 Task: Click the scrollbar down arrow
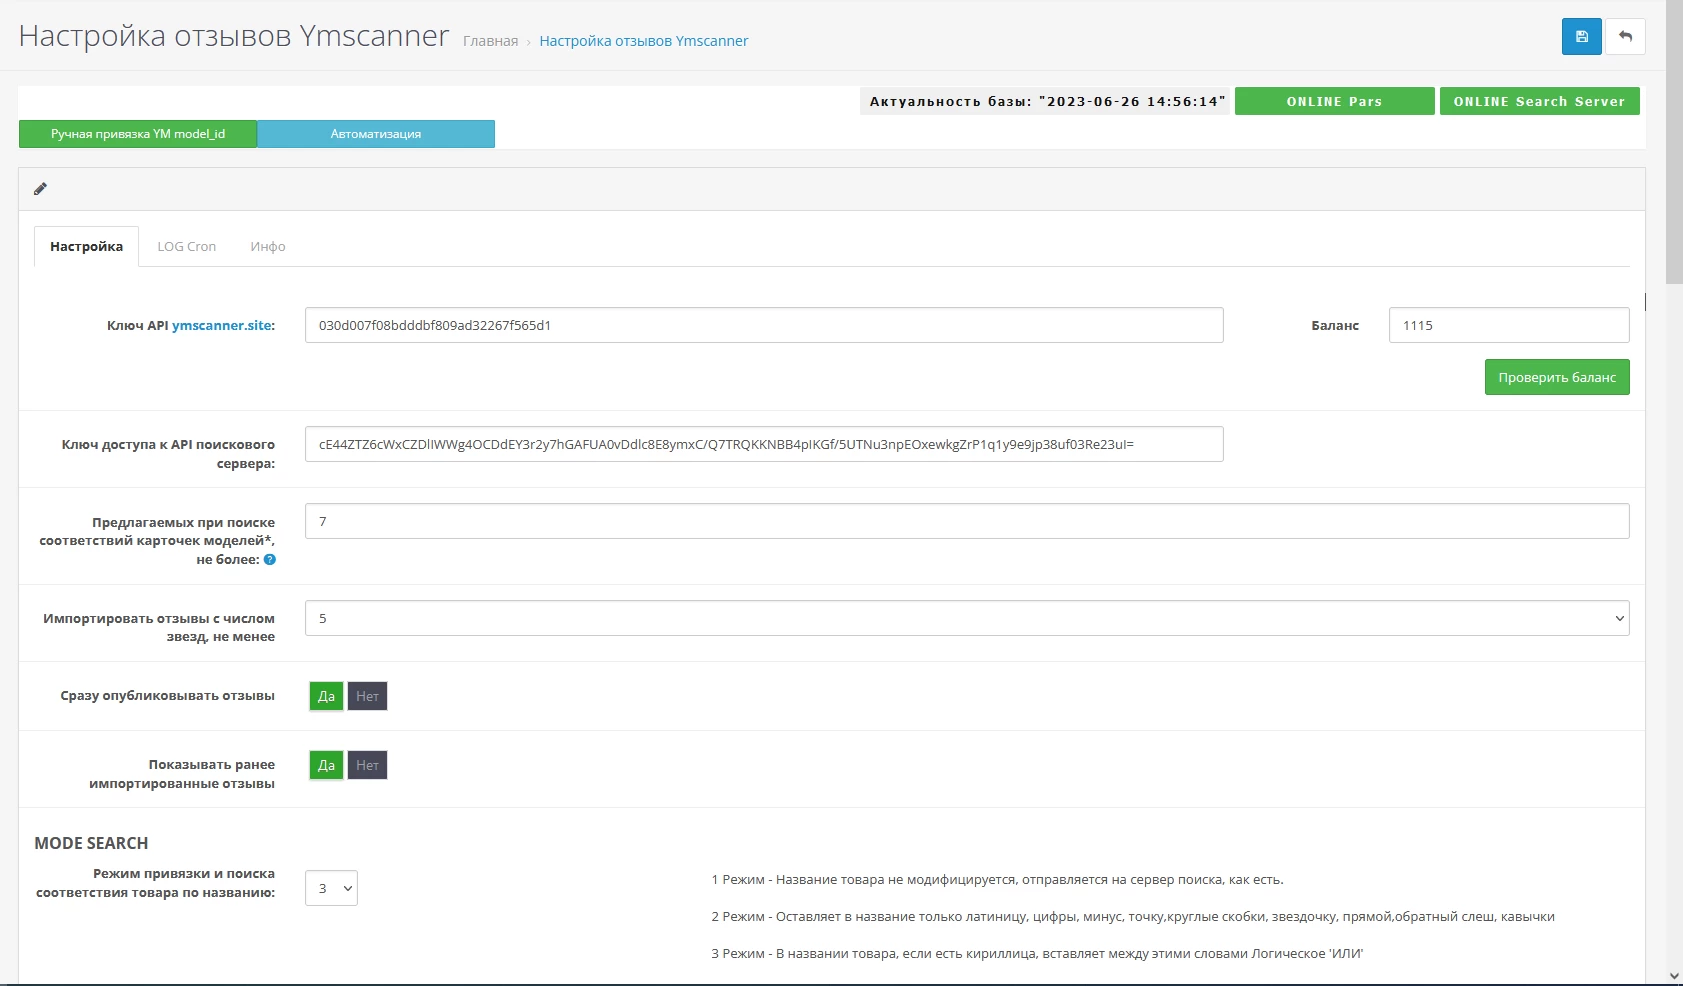[1674, 976]
